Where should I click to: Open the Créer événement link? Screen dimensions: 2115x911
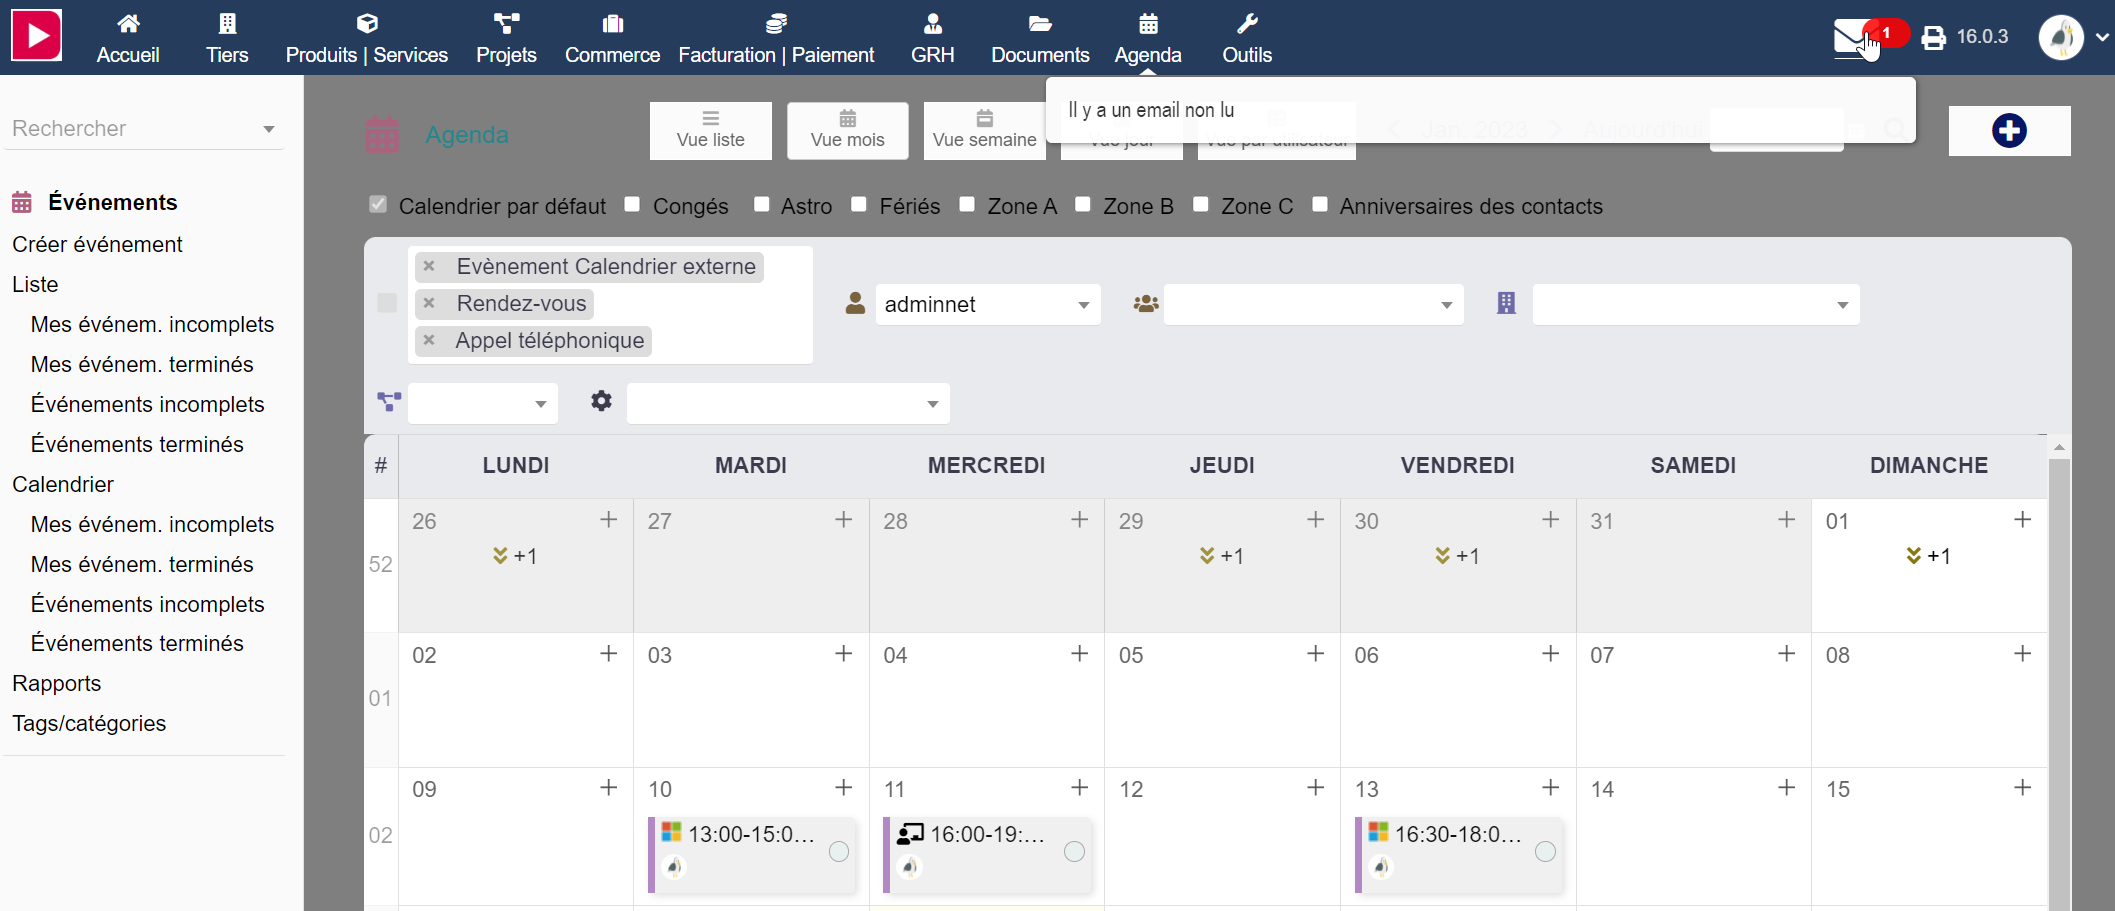coord(97,244)
